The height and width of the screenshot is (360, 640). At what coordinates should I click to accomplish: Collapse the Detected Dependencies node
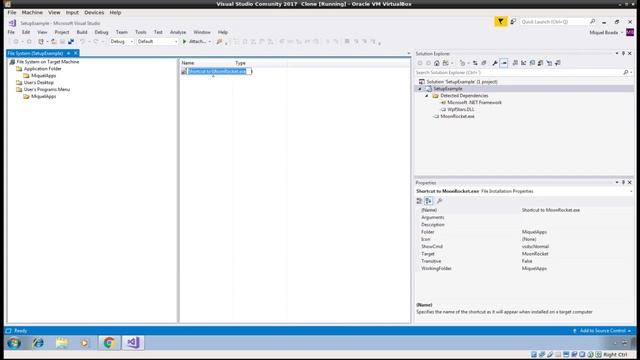point(427,96)
